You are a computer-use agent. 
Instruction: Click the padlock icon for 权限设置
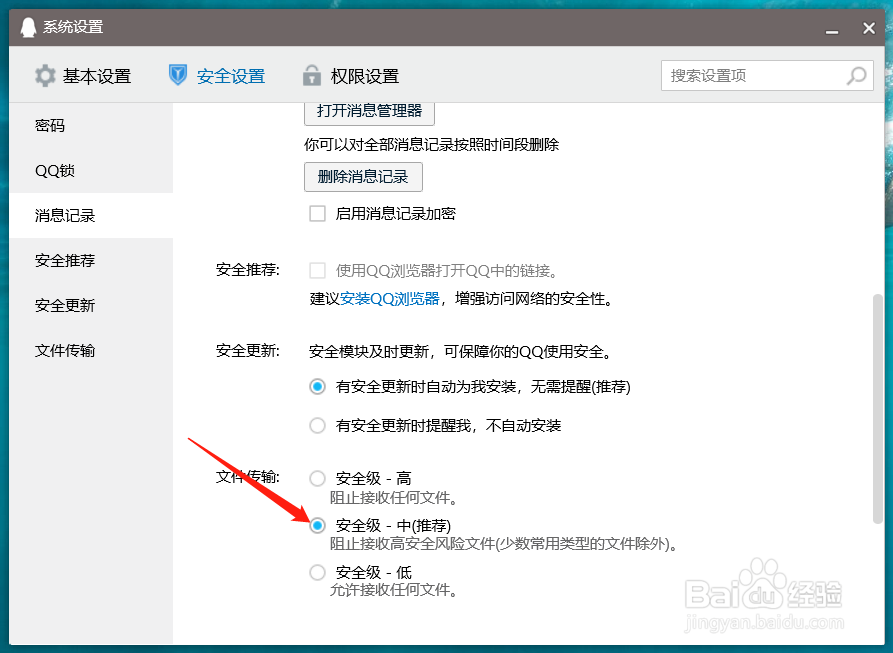click(x=312, y=75)
